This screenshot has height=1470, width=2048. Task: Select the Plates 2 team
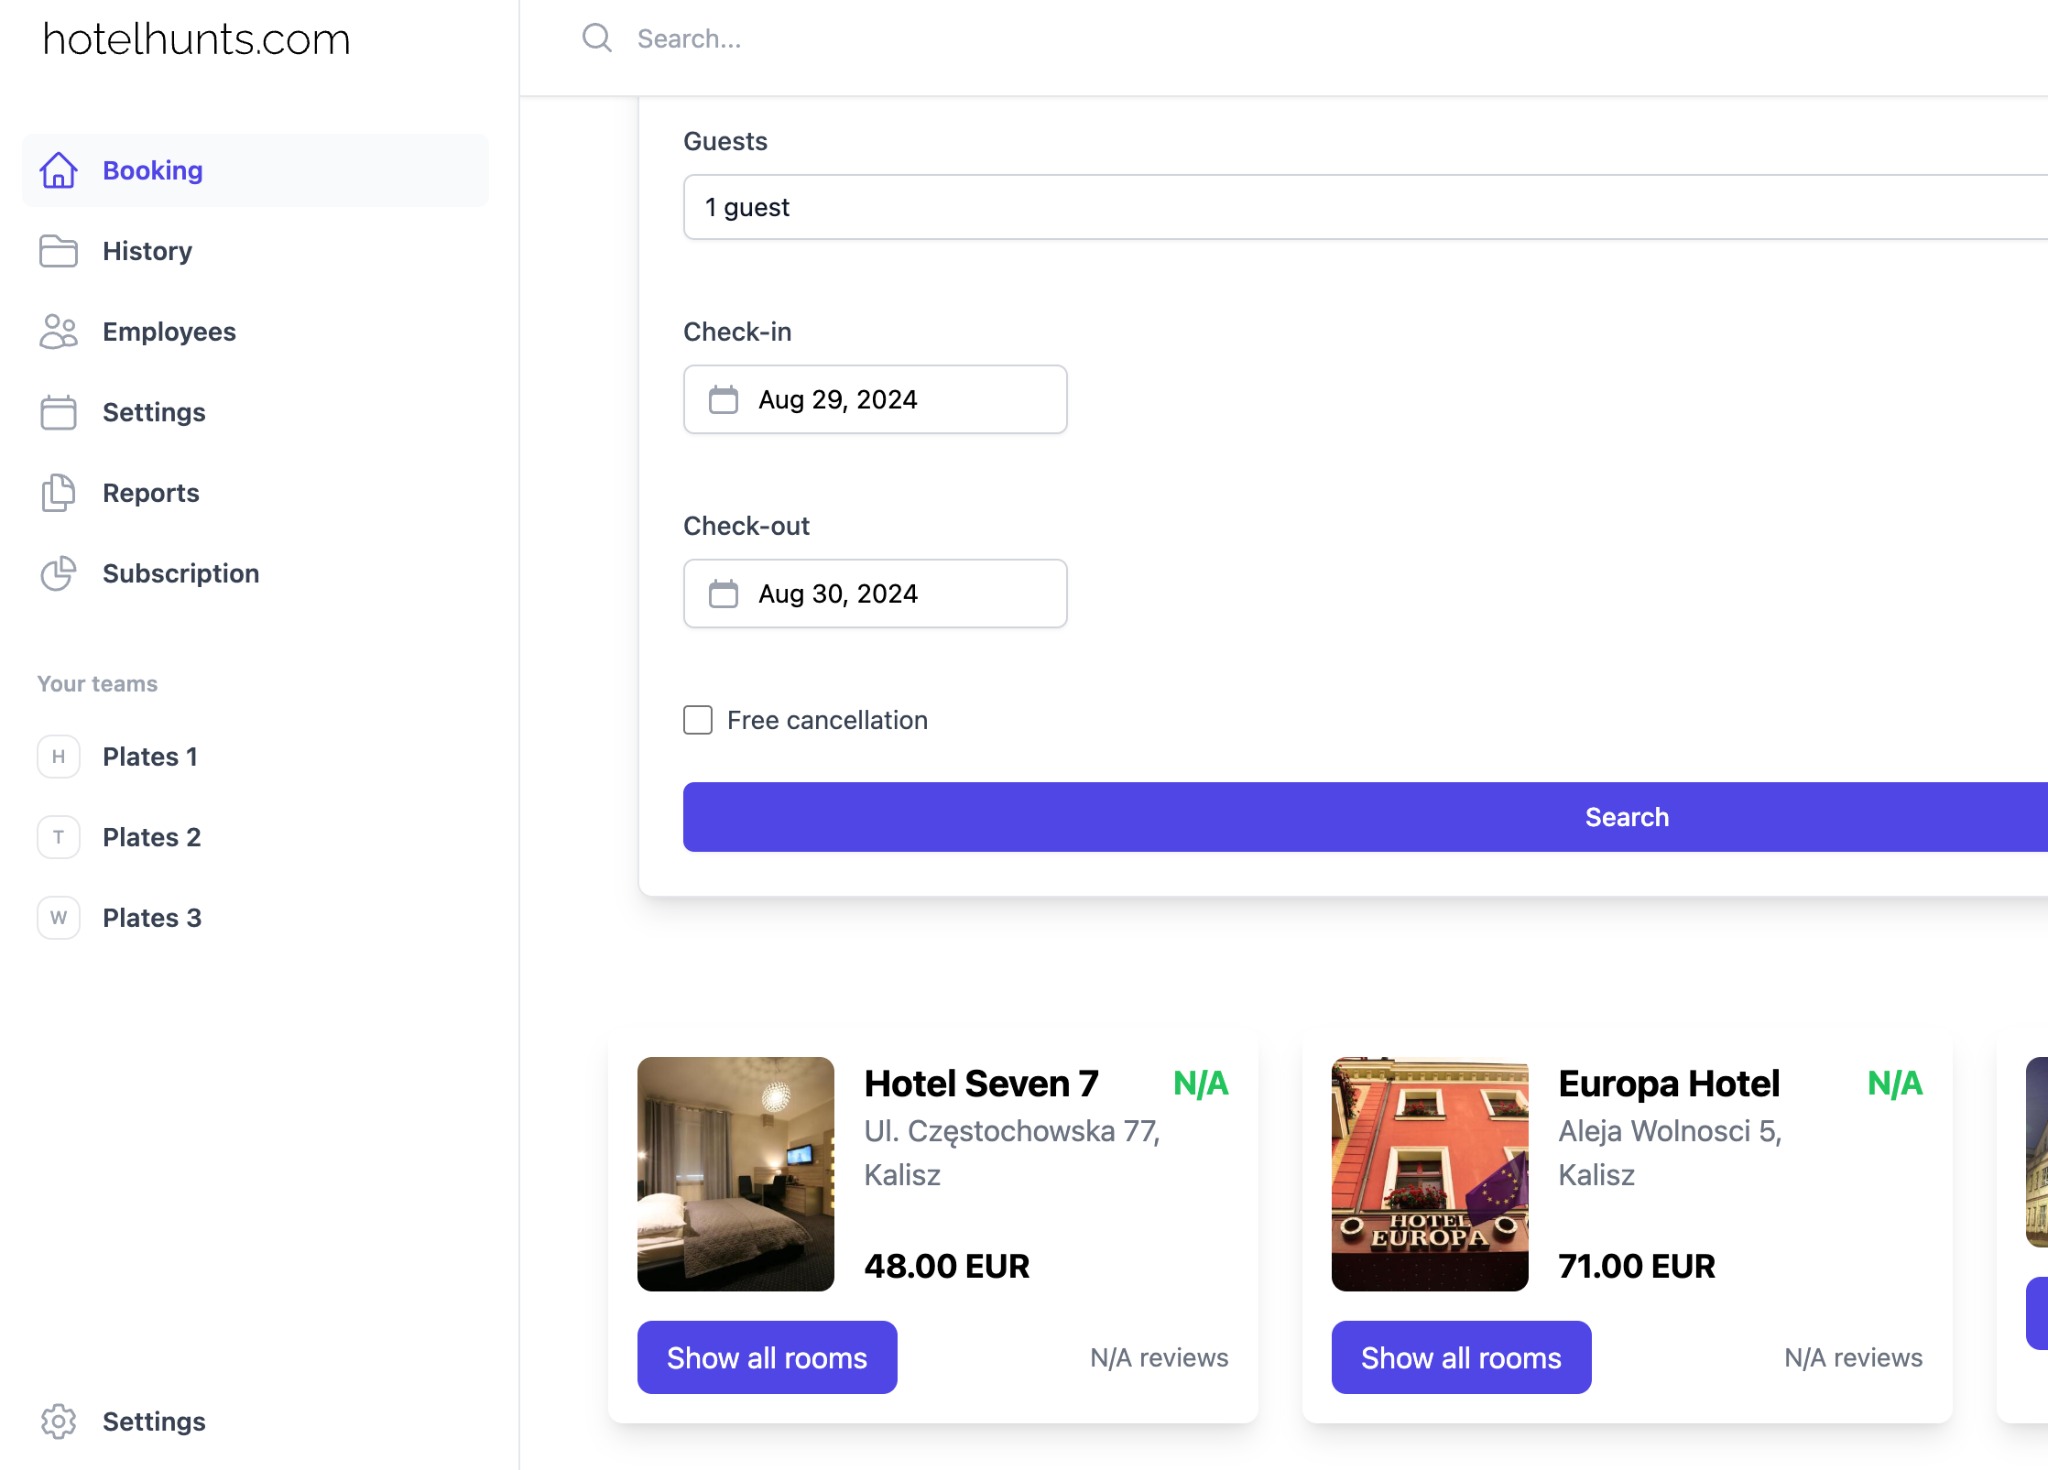(151, 837)
